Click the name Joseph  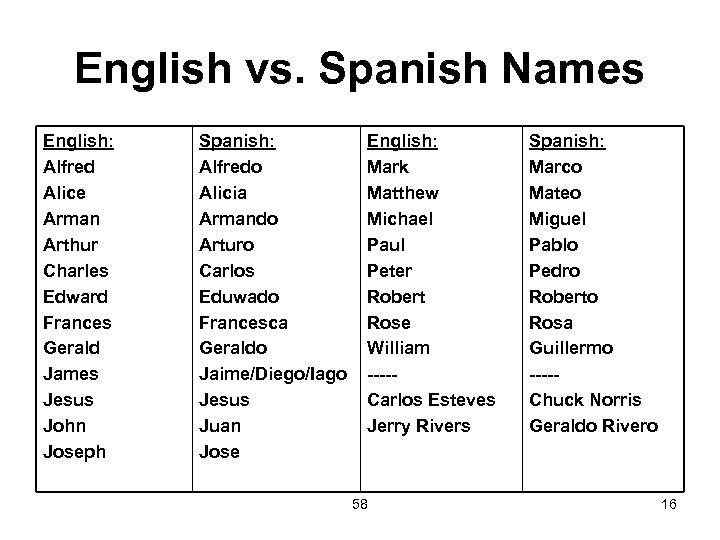coord(73,452)
